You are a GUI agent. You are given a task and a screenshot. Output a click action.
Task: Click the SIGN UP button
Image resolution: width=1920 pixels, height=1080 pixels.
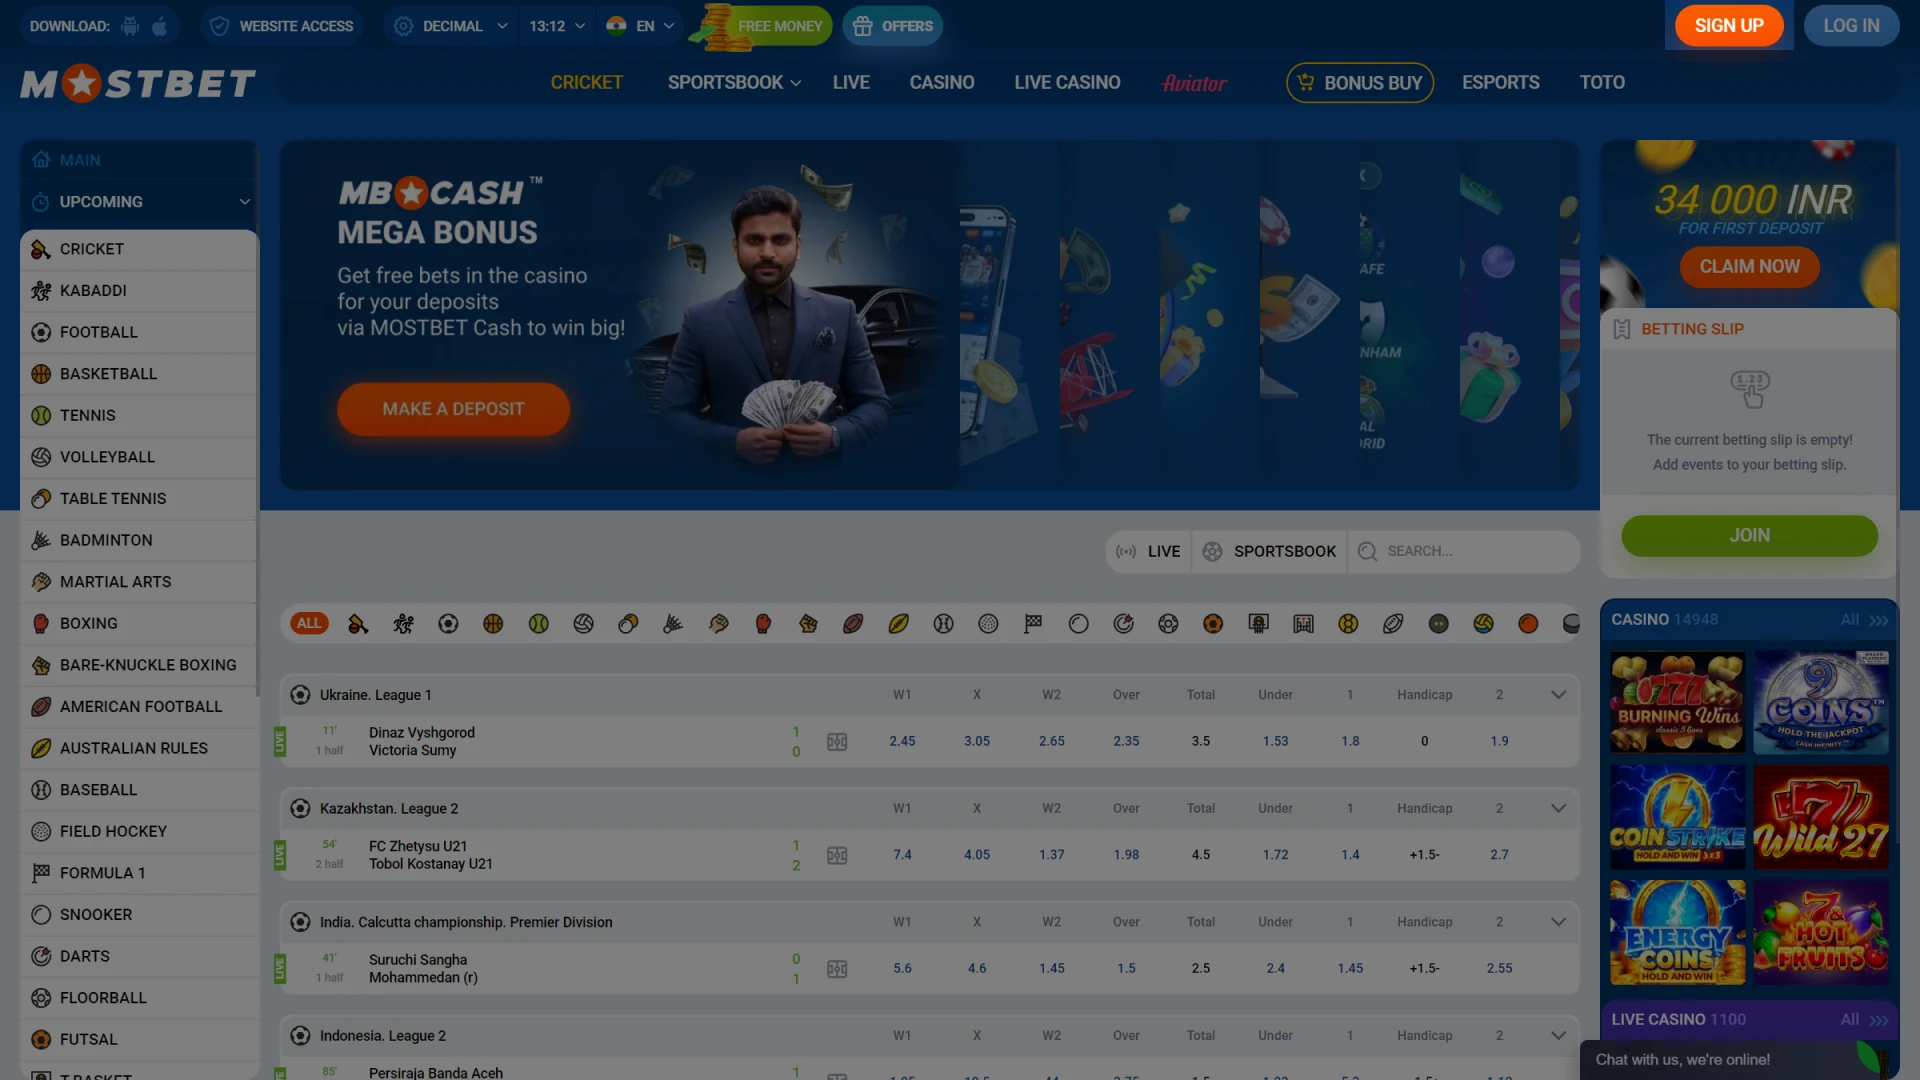point(1729,26)
